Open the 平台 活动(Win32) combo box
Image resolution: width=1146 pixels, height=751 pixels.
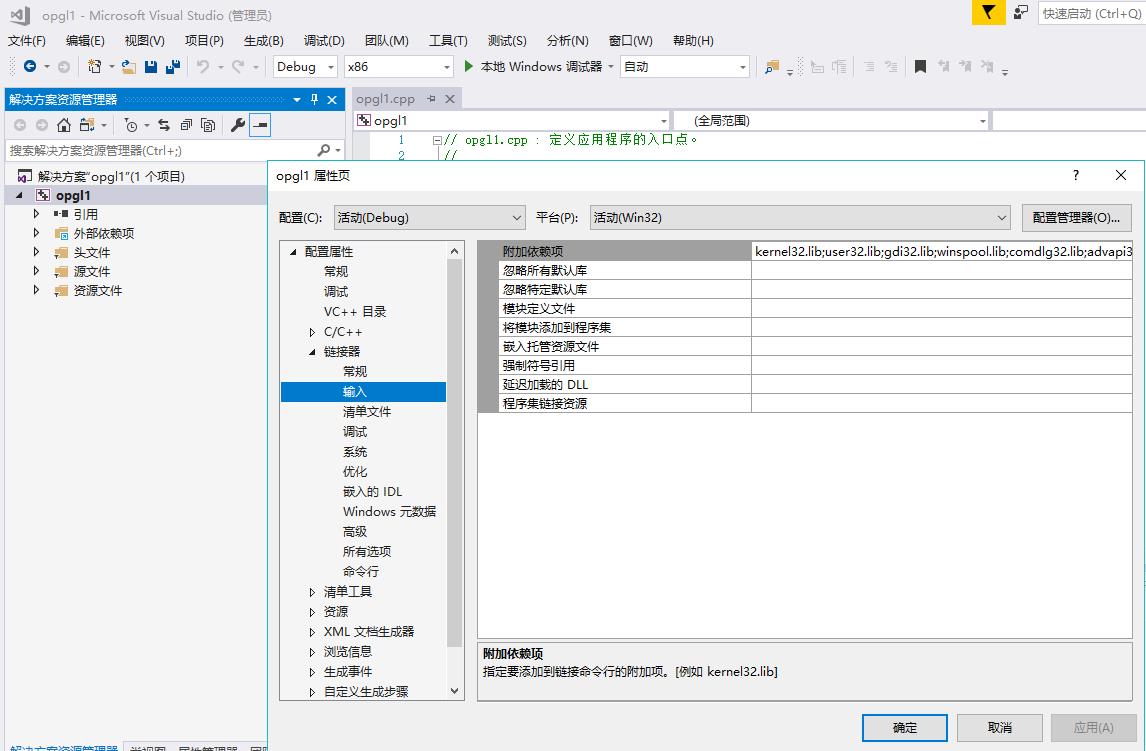click(800, 217)
